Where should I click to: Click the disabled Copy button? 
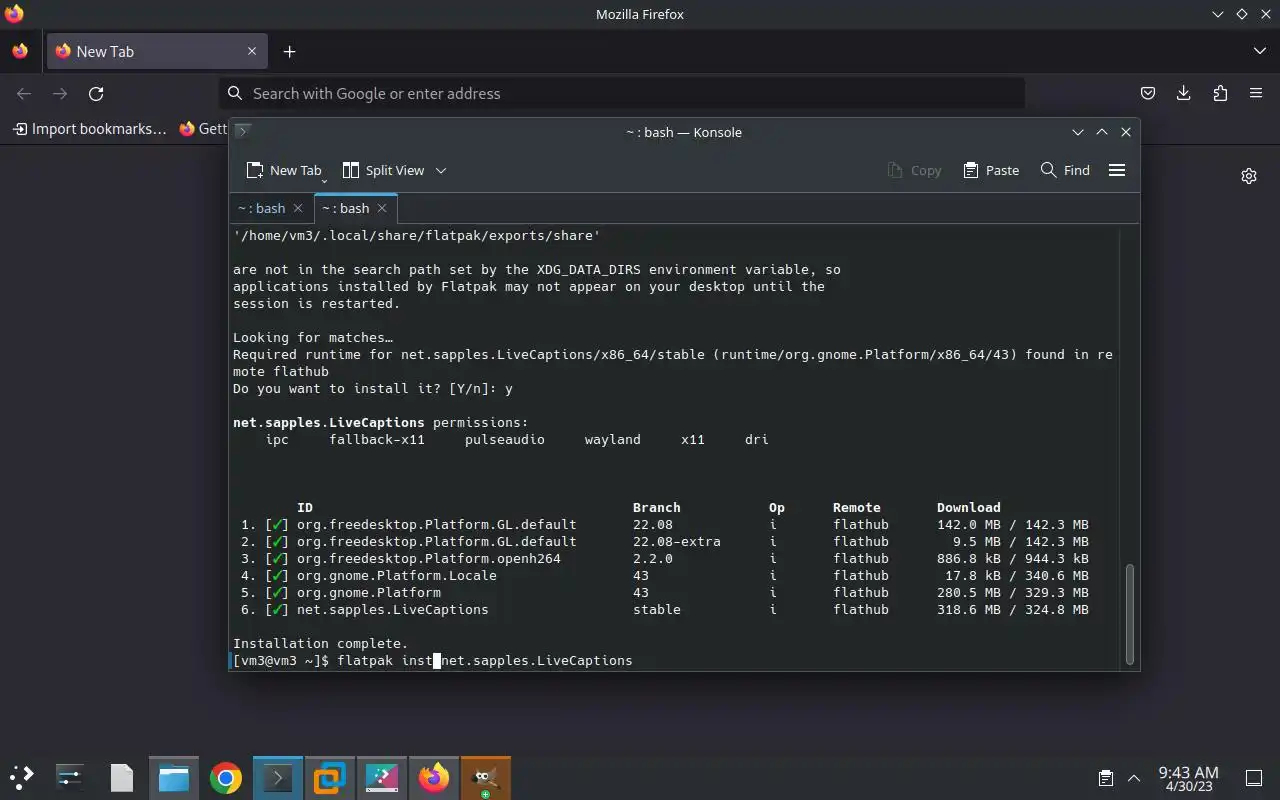coord(914,170)
